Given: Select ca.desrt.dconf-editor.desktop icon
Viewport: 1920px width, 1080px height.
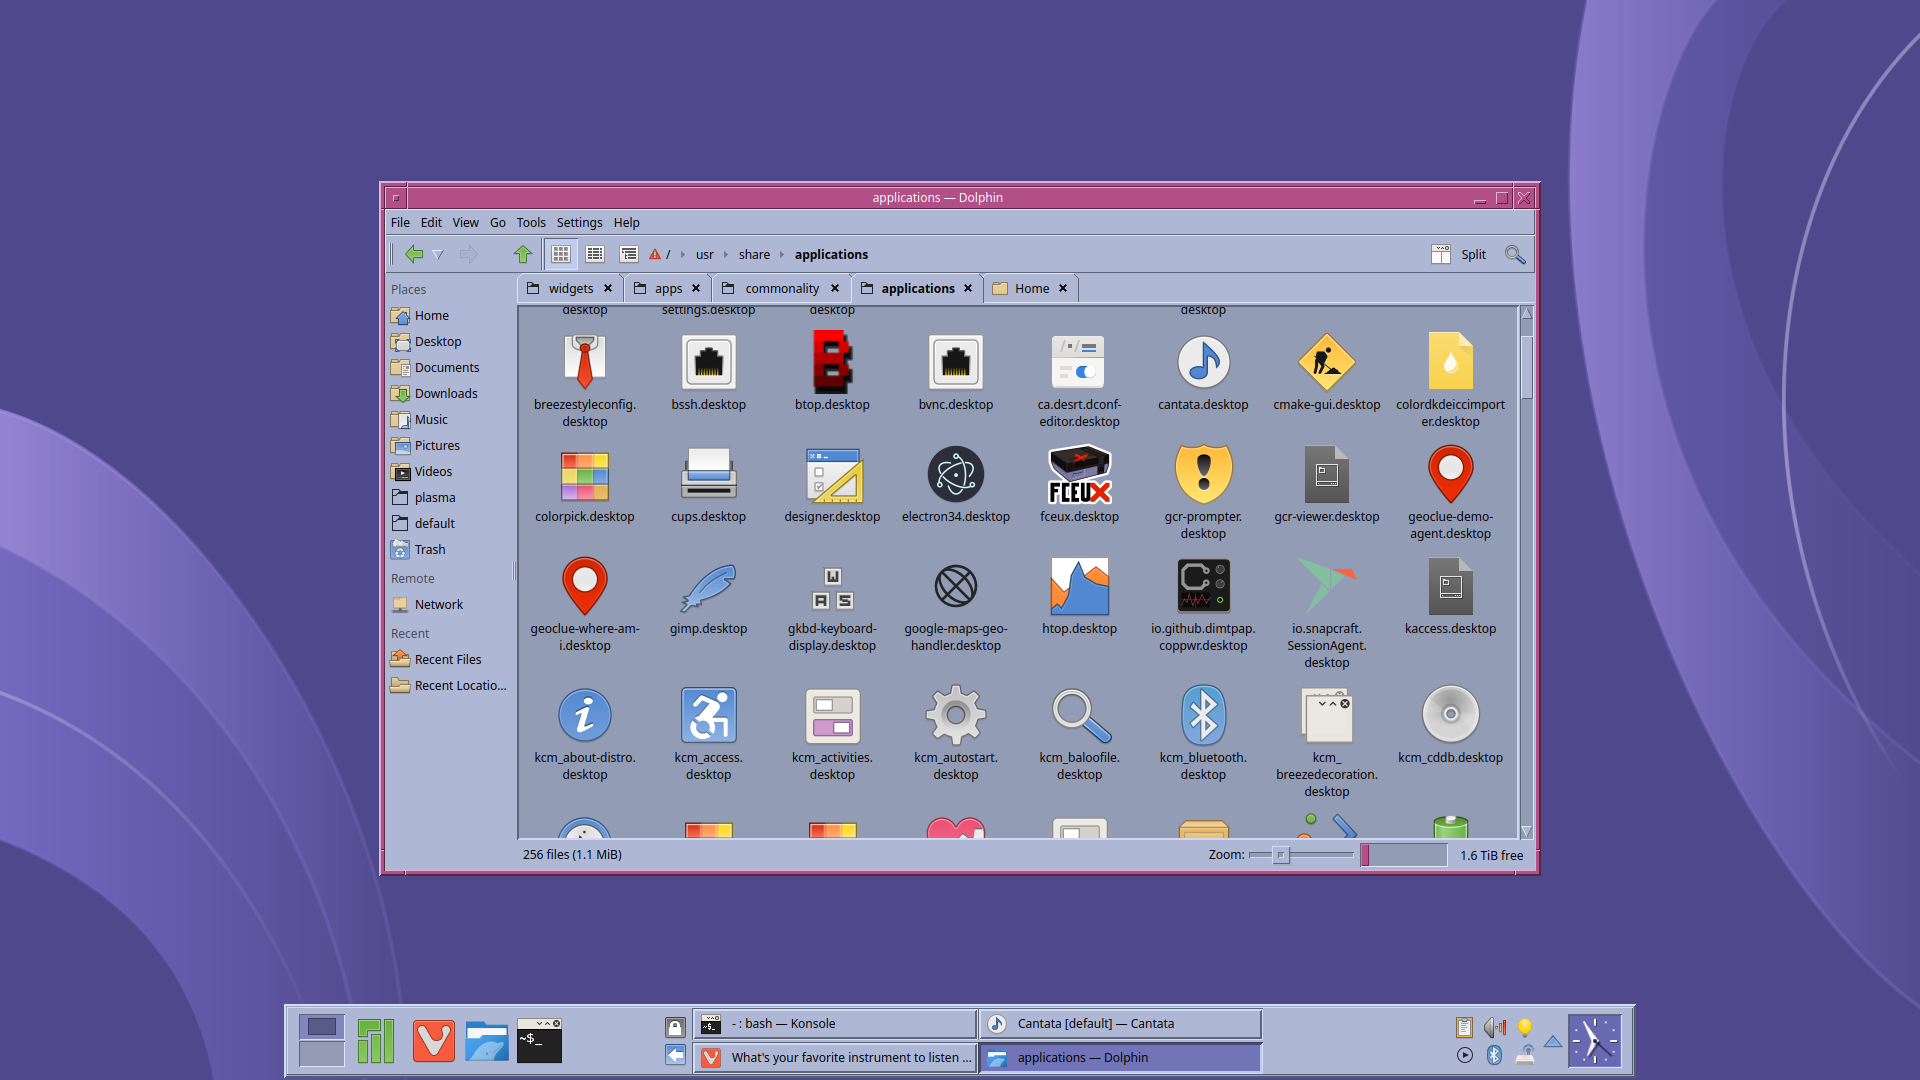Looking at the screenshot, I should [1079, 362].
